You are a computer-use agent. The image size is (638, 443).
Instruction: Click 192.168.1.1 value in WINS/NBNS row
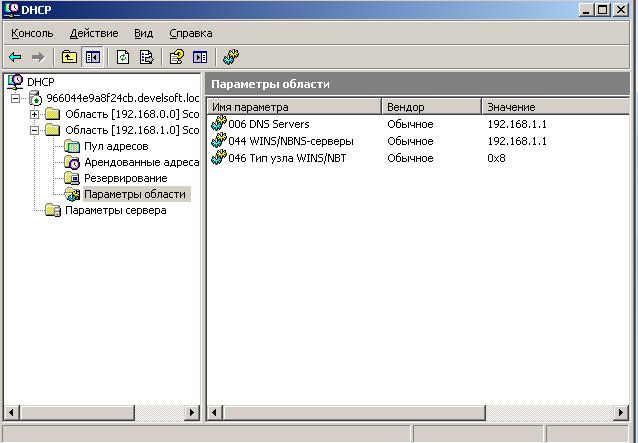(517, 141)
